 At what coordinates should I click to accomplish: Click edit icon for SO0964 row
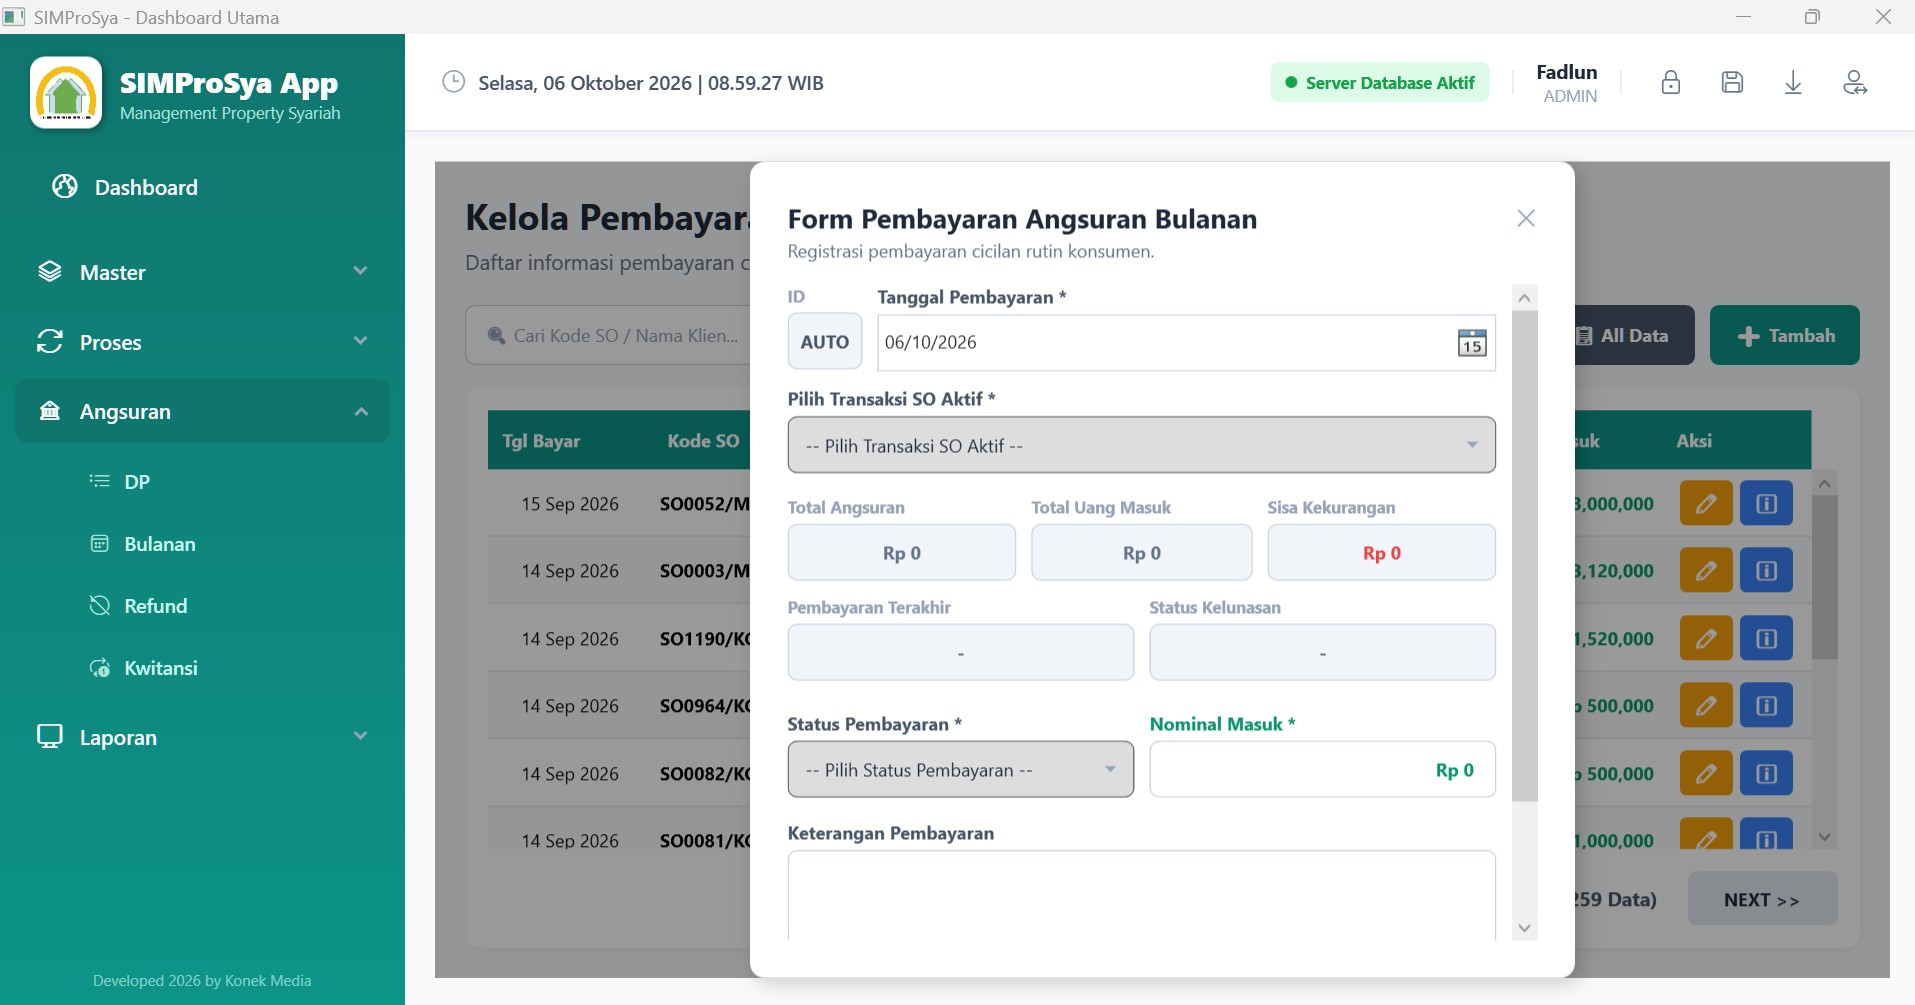1706,705
